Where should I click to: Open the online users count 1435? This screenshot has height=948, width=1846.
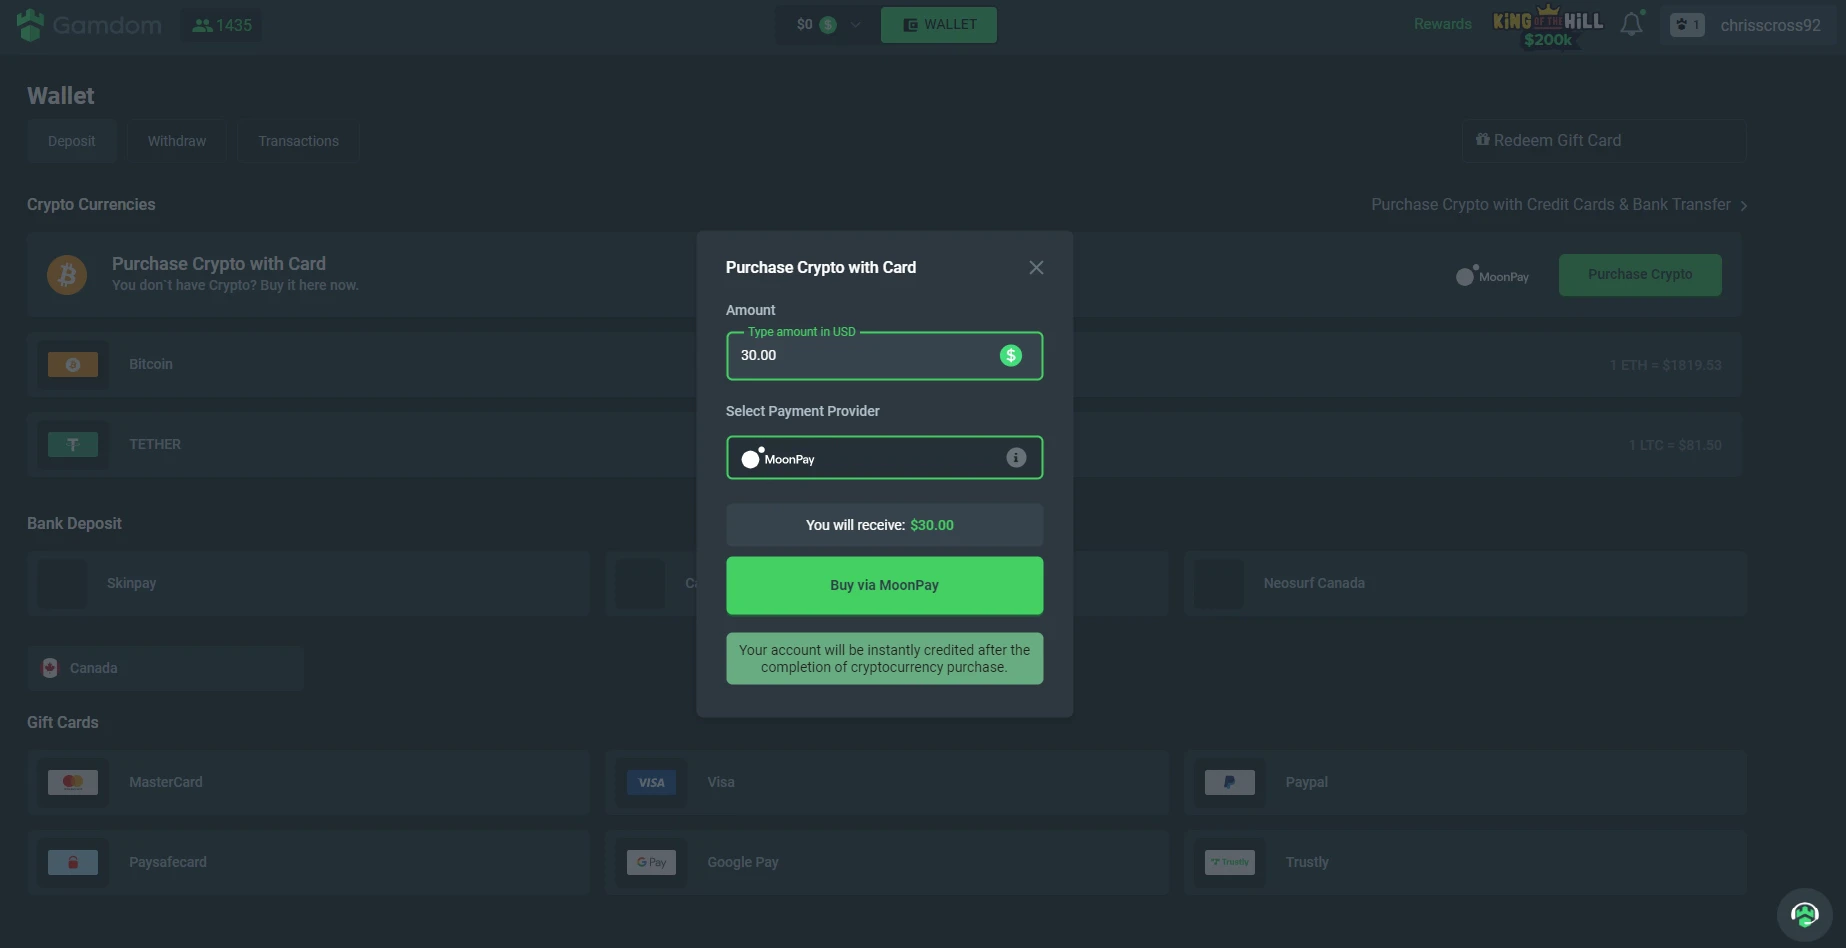point(222,25)
